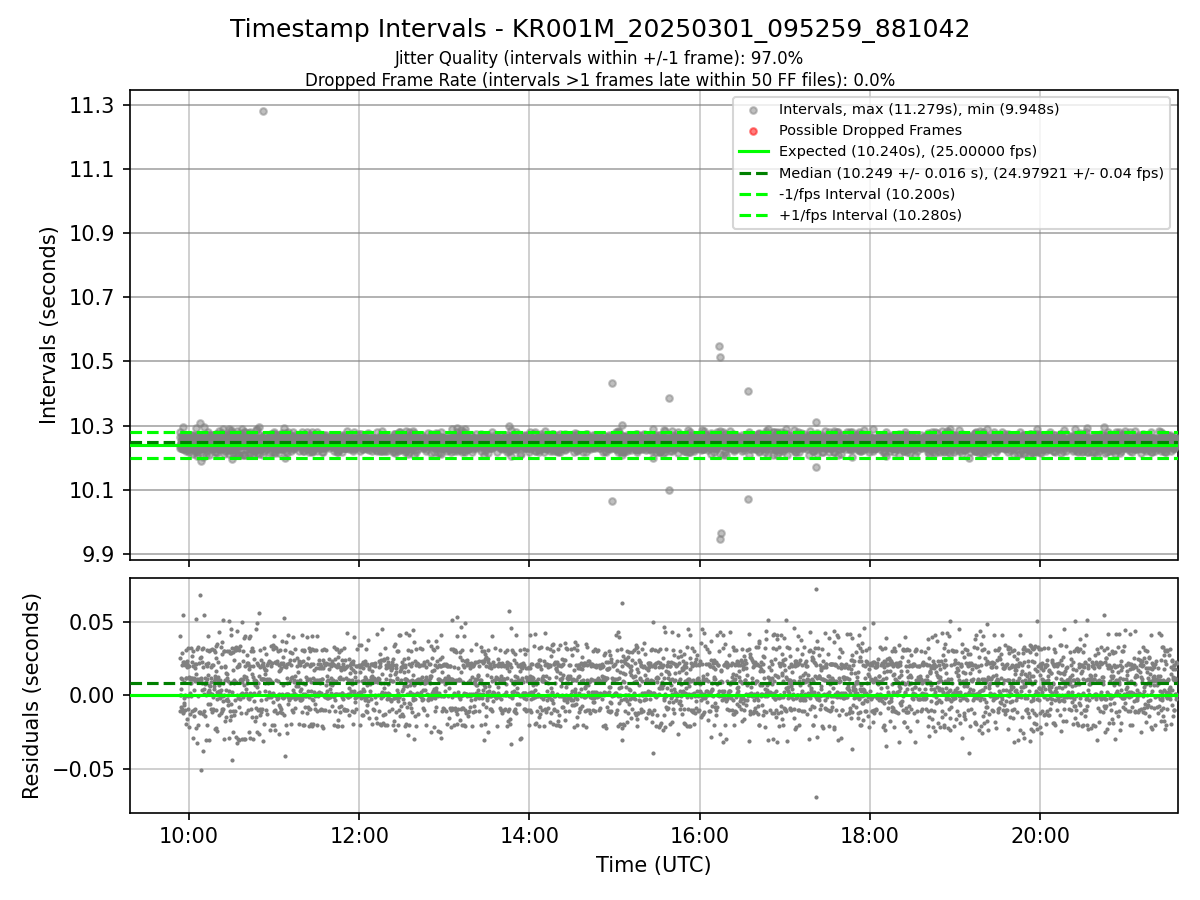Click the plot title 'Timestamp Intervals - KR001M_20250301_095259_881042'
This screenshot has width=1200, height=900.
pyautogui.click(x=600, y=29)
